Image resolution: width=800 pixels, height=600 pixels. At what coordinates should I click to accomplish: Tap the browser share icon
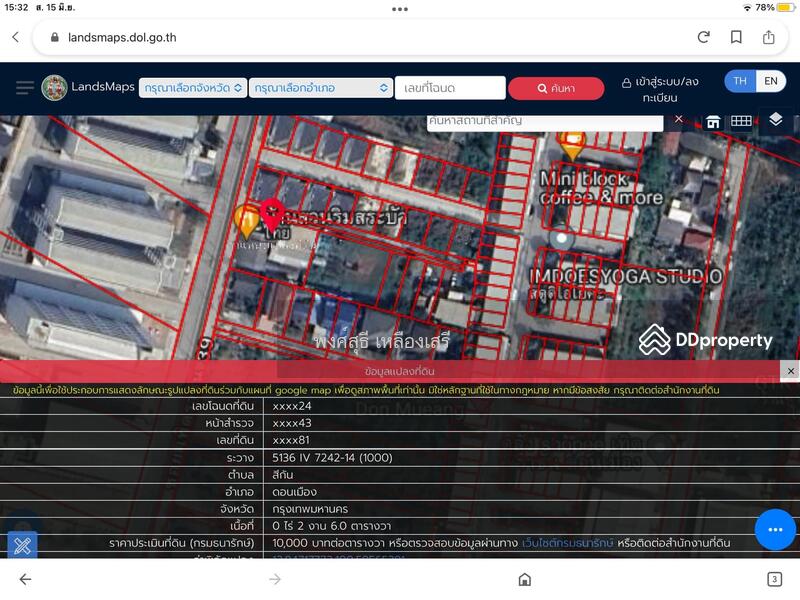click(x=768, y=37)
